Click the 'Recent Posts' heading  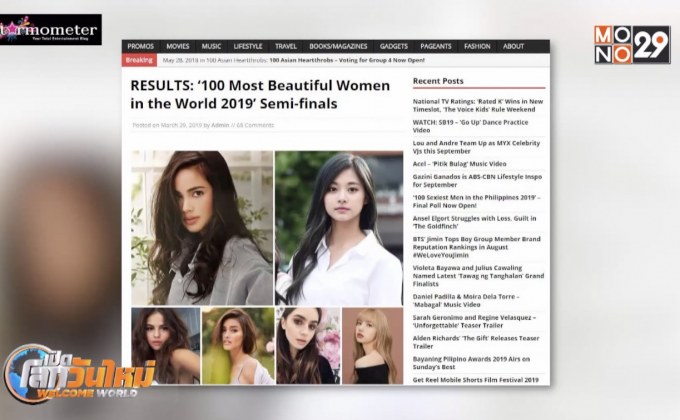point(438,81)
